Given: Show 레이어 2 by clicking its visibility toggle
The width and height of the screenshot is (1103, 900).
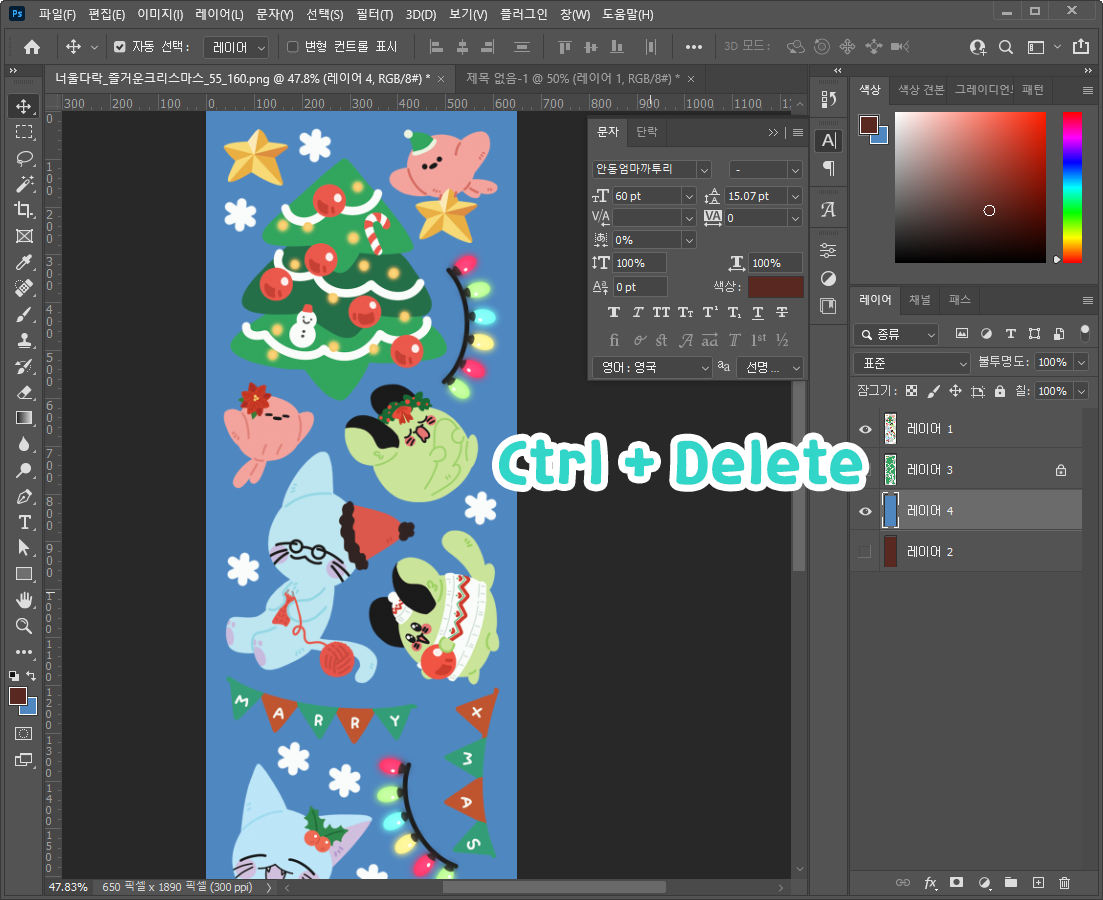Looking at the screenshot, I should click(x=864, y=550).
